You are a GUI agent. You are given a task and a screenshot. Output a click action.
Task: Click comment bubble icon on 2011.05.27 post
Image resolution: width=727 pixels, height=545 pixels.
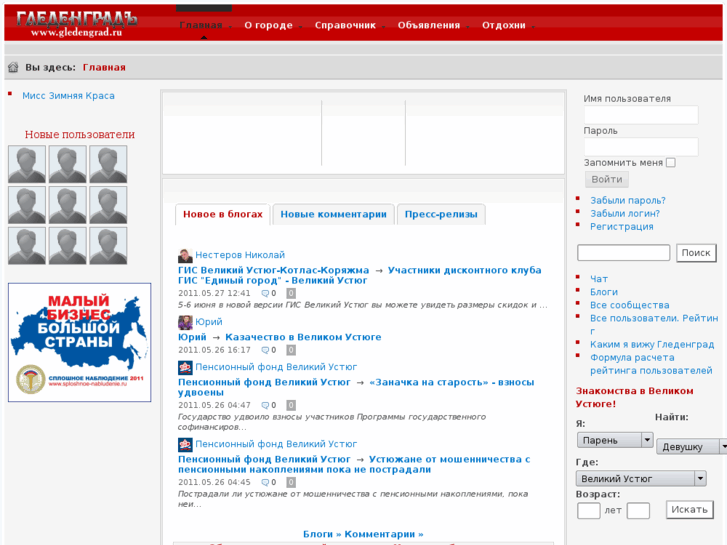coord(264,294)
